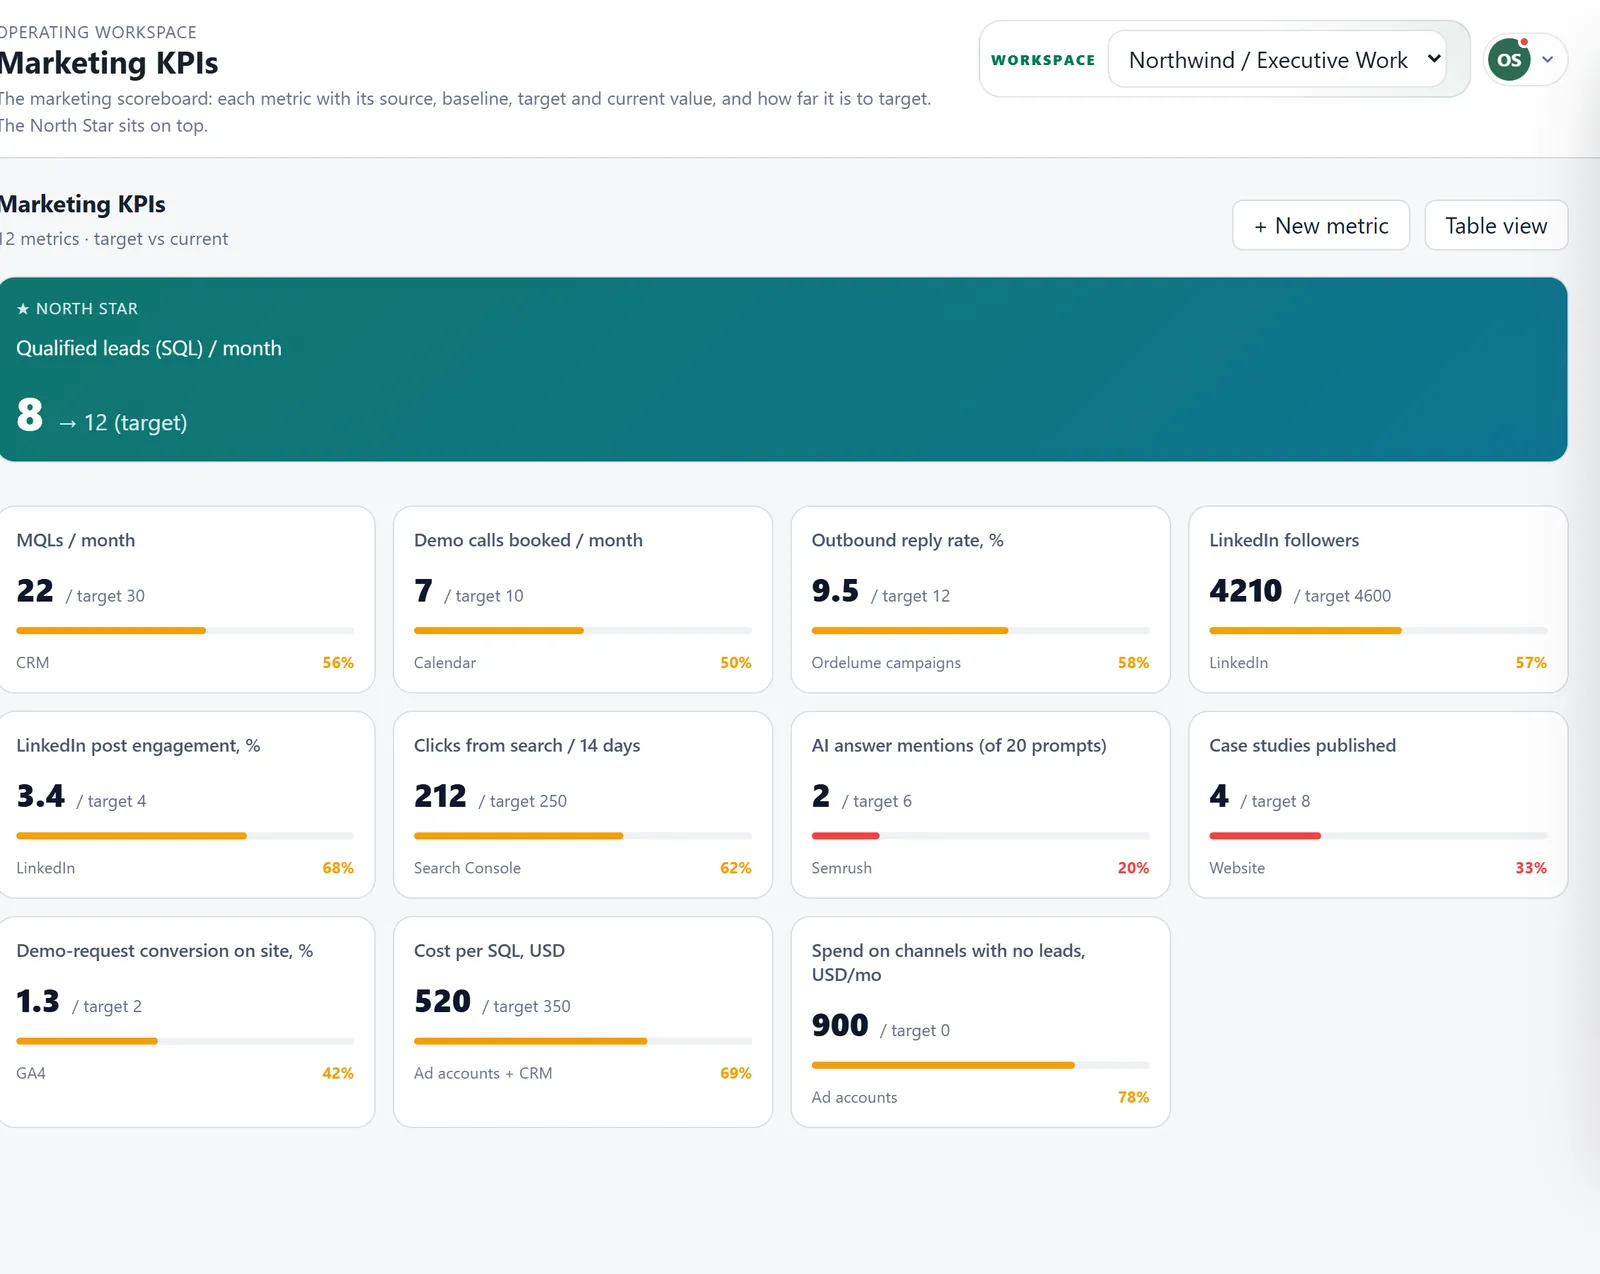Click the Semrush source label
1600x1274 pixels.
(841, 868)
